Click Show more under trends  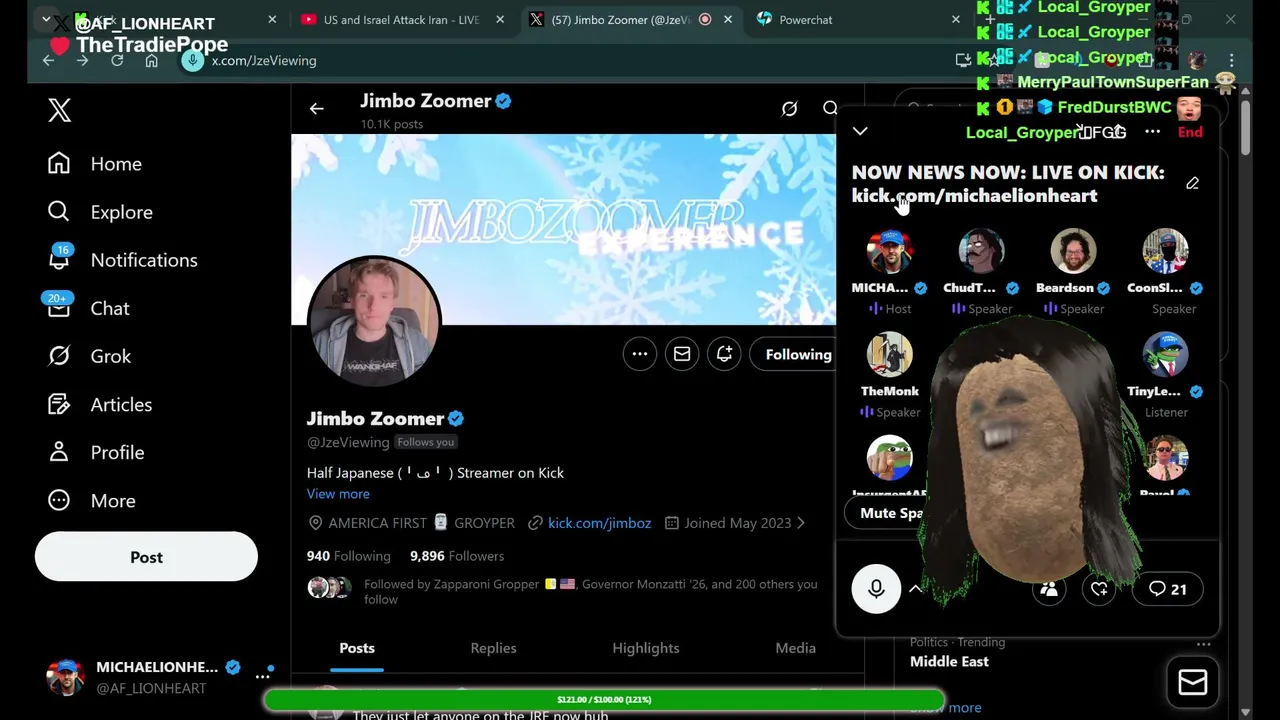[946, 707]
